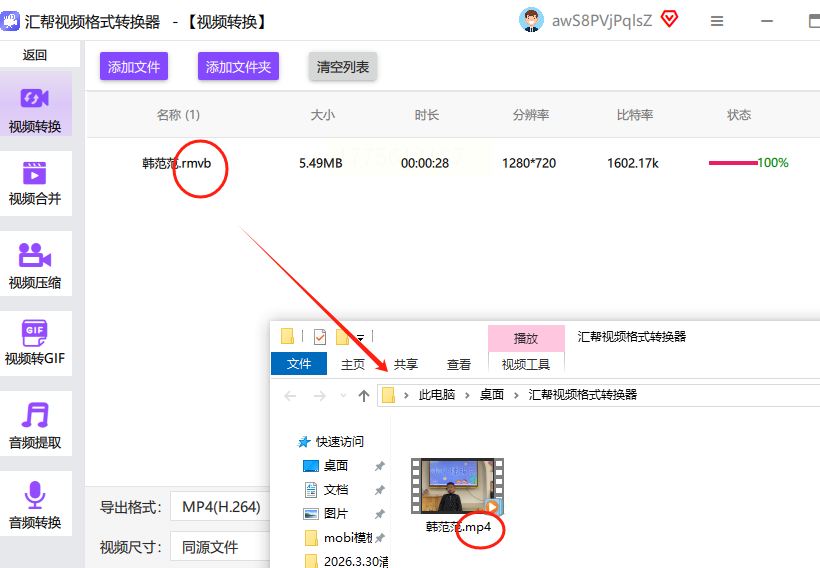Switch to the 视频转GIF tool
The image size is (820, 568).
[x=35, y=341]
